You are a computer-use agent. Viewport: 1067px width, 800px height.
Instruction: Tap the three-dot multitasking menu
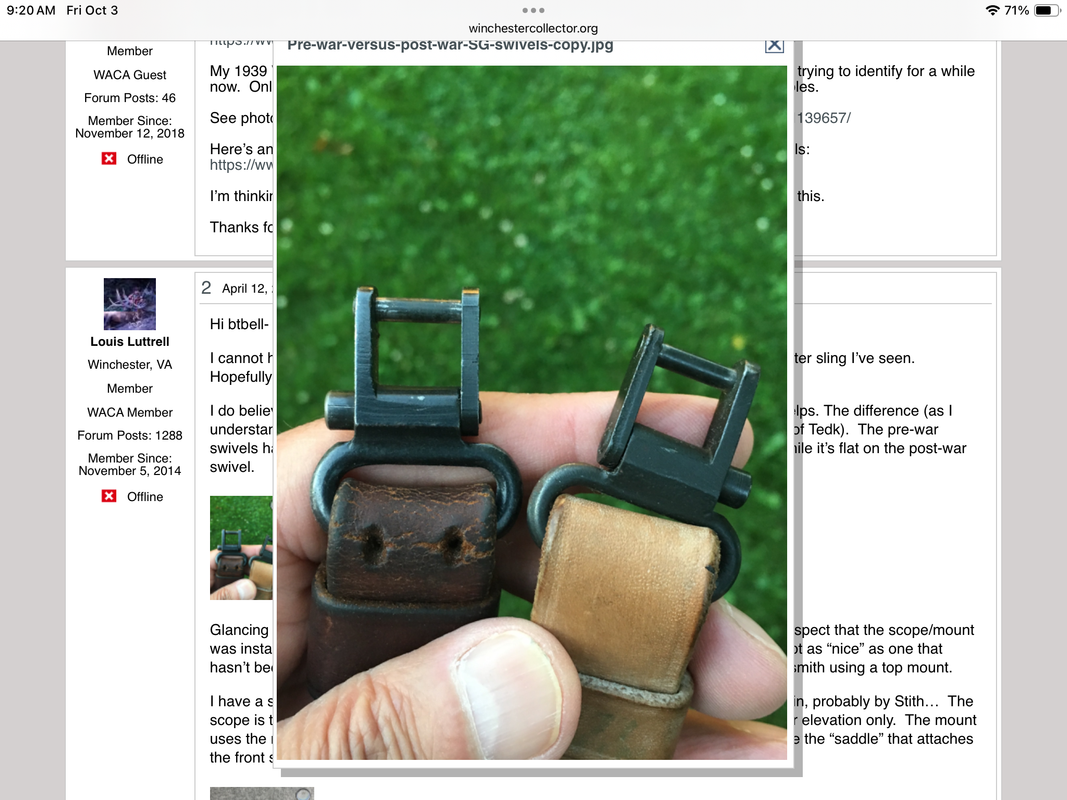tap(533, 10)
